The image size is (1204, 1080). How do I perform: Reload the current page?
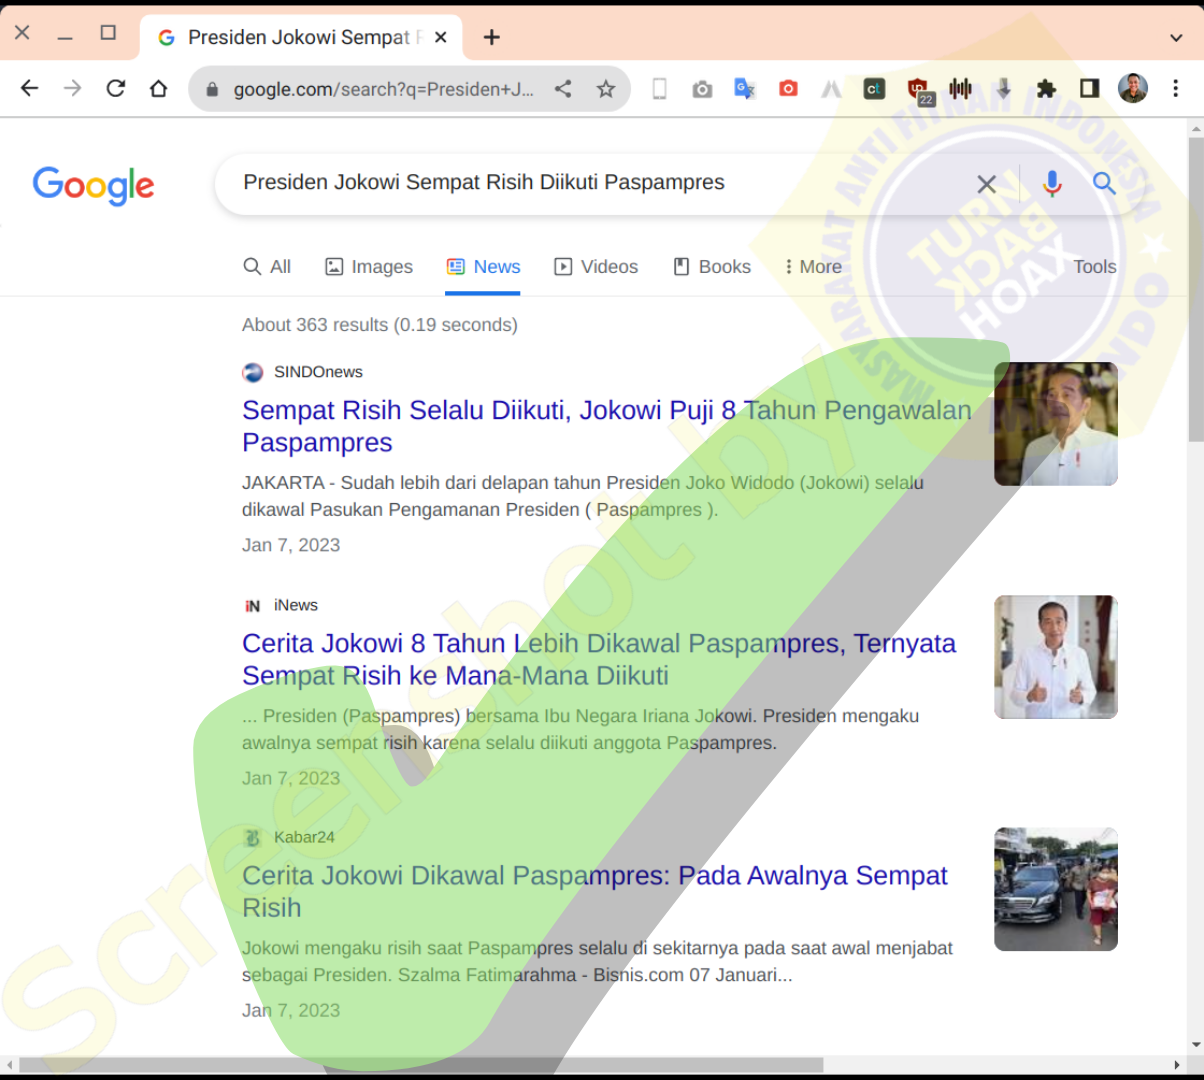[116, 88]
